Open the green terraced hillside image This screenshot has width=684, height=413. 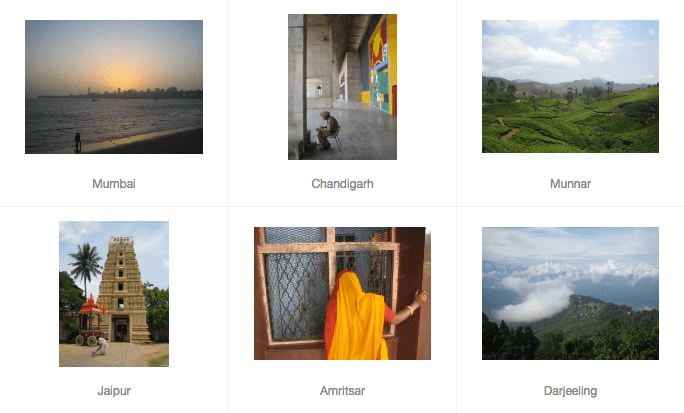[x=570, y=86]
